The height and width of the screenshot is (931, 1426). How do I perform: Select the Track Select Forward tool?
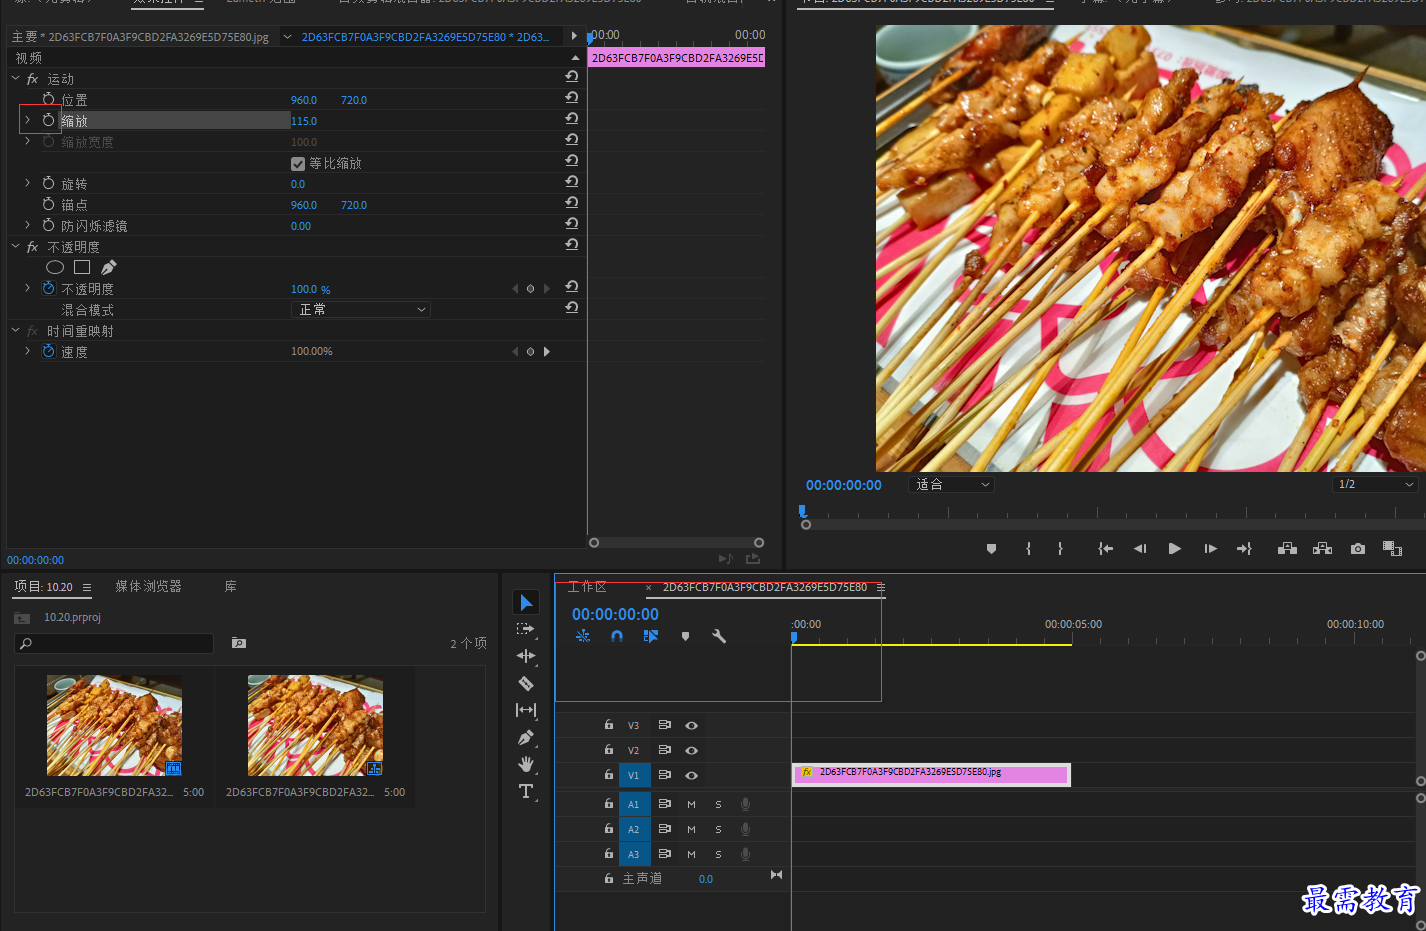point(526,629)
